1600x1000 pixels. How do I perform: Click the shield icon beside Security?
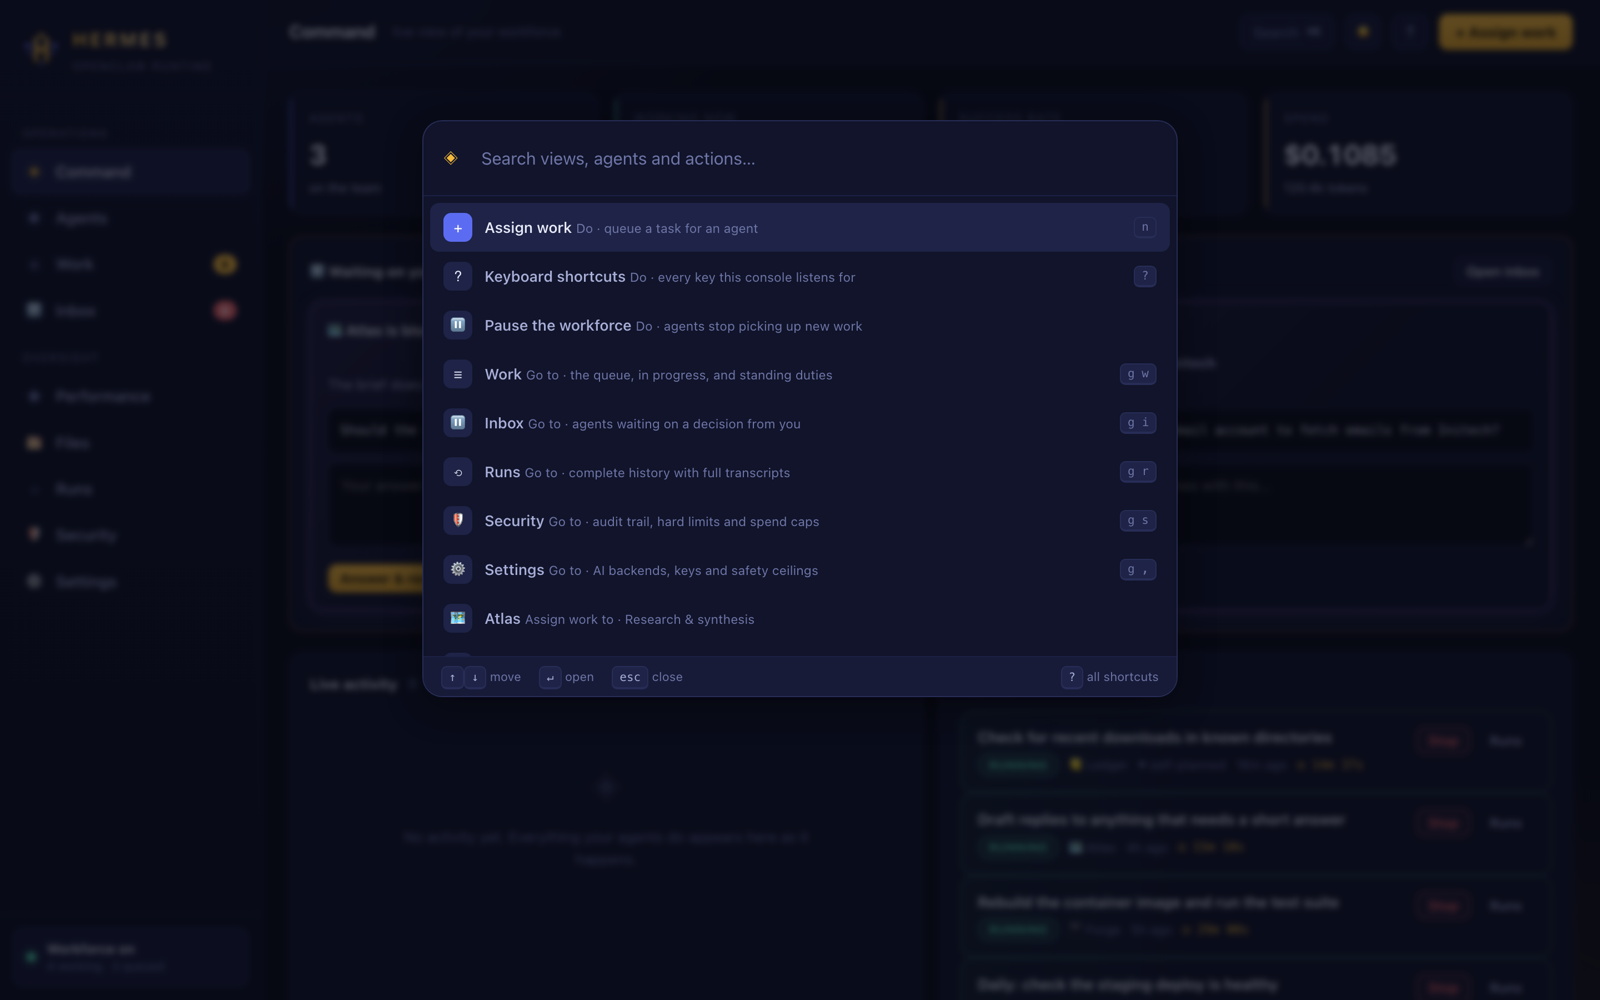click(x=457, y=520)
